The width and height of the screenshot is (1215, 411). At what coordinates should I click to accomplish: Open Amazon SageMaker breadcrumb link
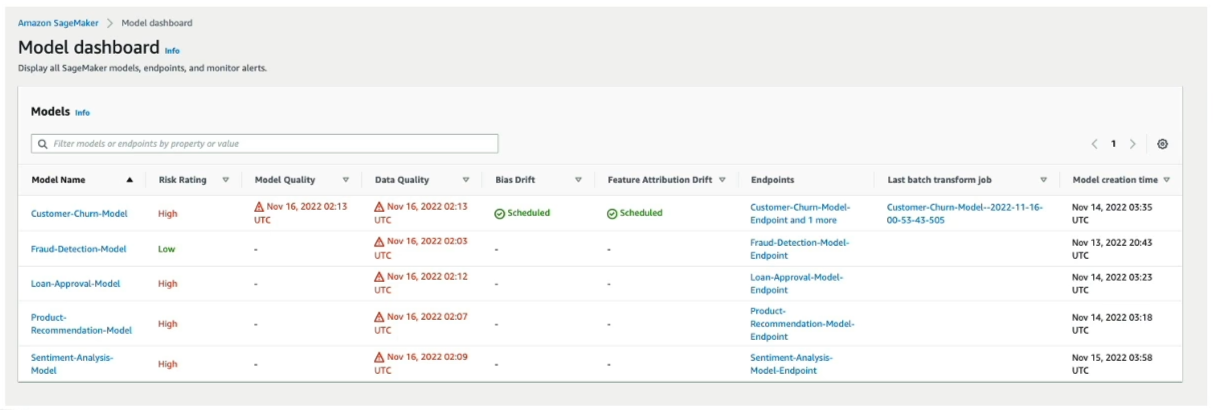[x=57, y=22]
